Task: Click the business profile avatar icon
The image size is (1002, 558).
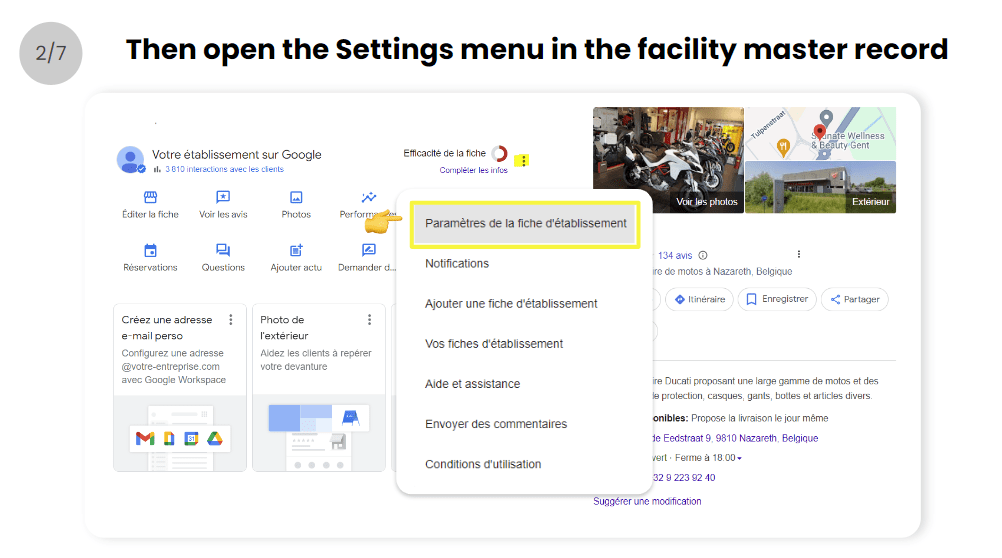Action: click(130, 160)
